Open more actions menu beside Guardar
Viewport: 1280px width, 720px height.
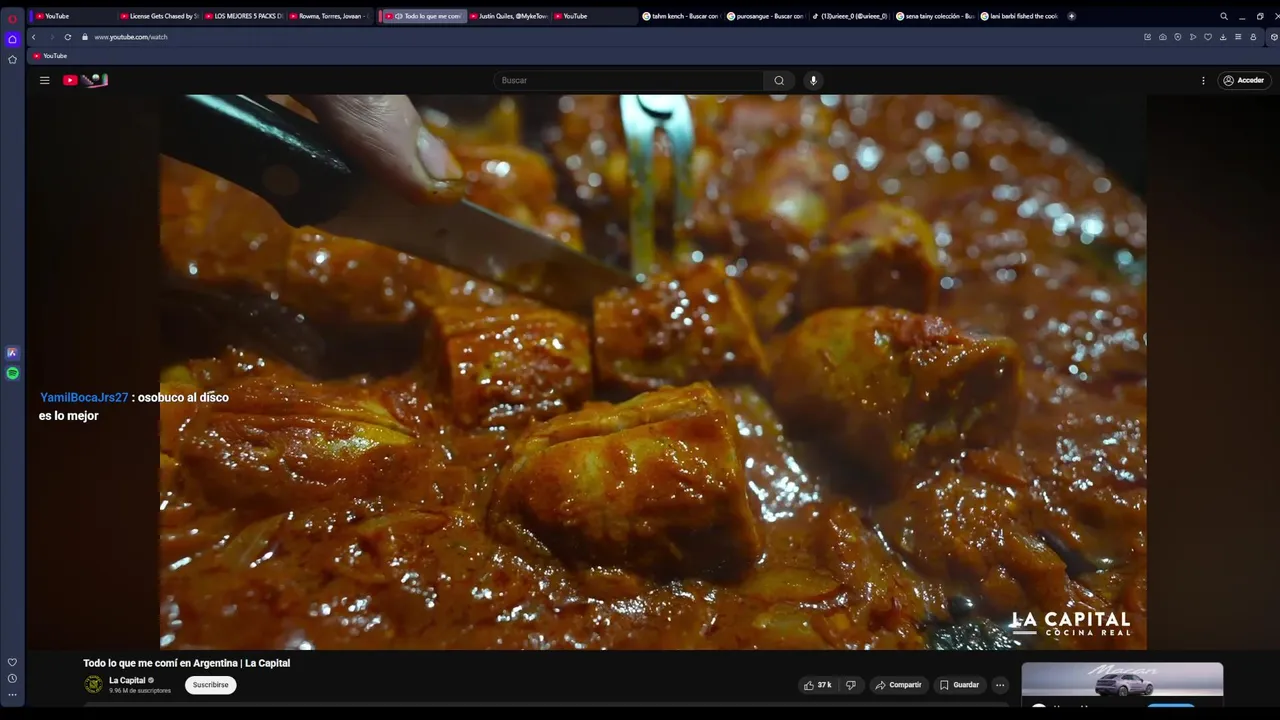[1000, 685]
